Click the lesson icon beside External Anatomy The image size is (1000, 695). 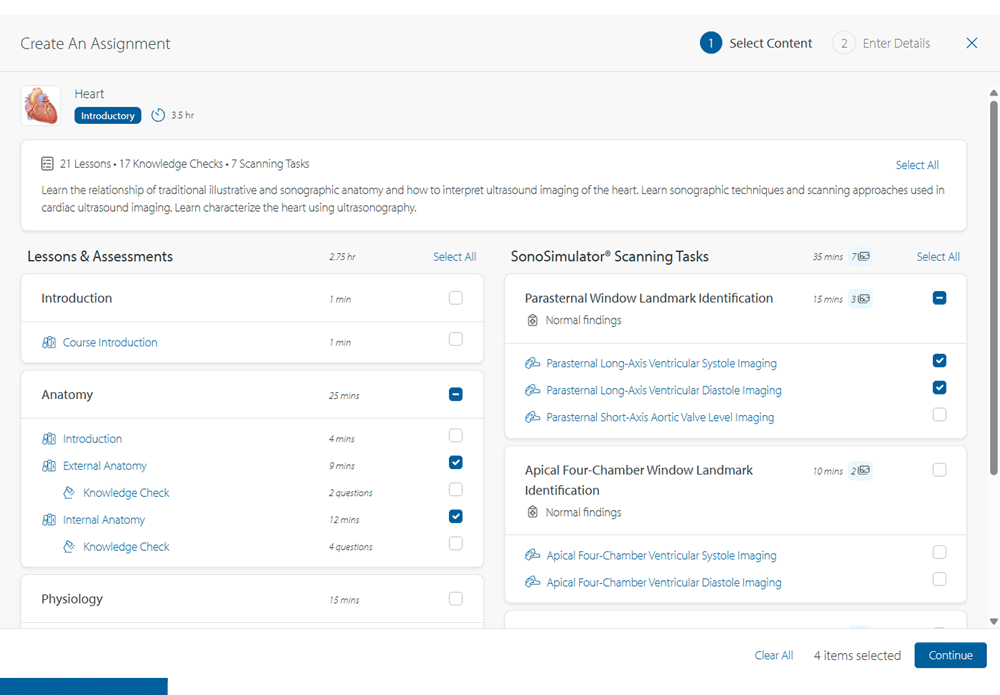[49, 466]
